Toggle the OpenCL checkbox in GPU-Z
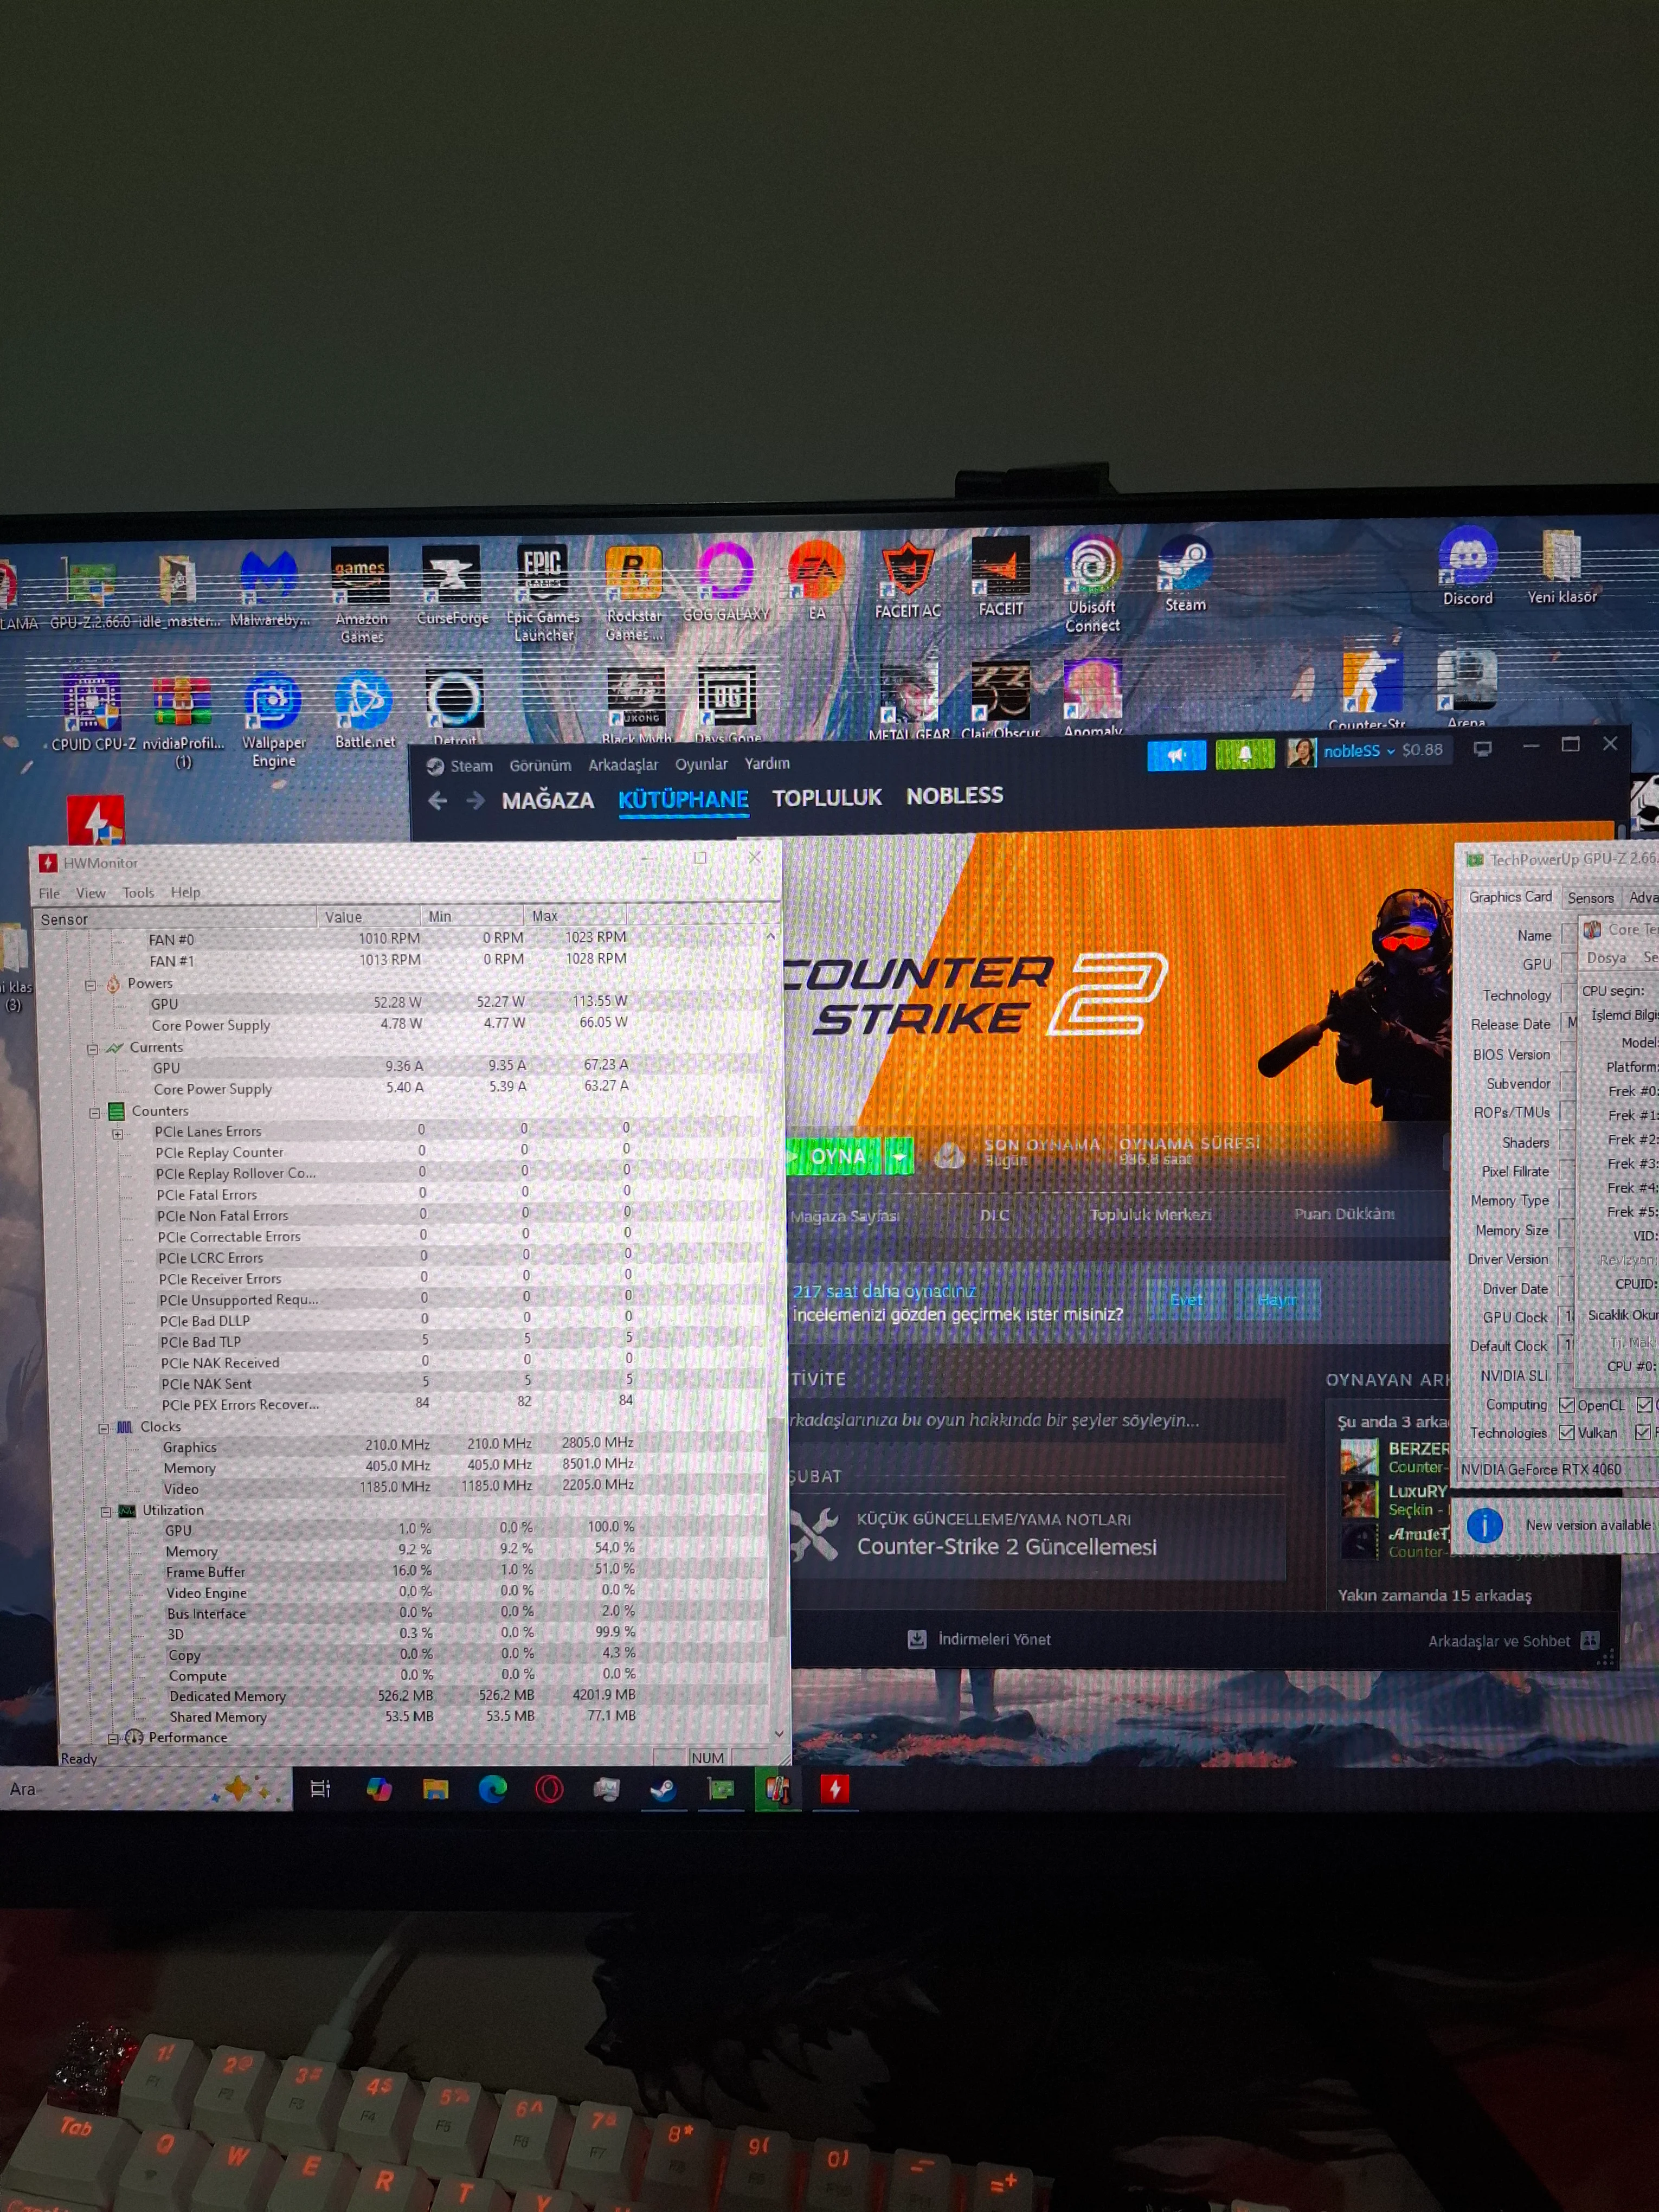 tap(1567, 1406)
